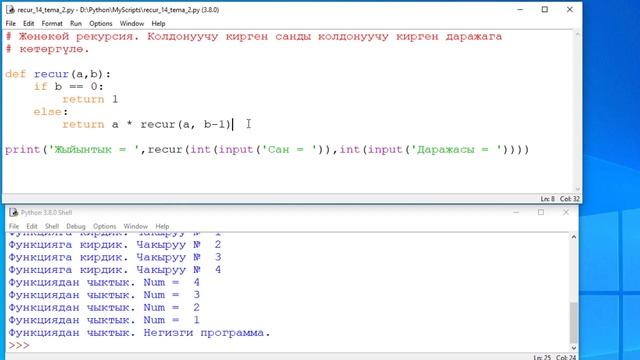Viewport: 640px width, 360px height.
Task: Click the print statement line in editor
Action: point(267,149)
